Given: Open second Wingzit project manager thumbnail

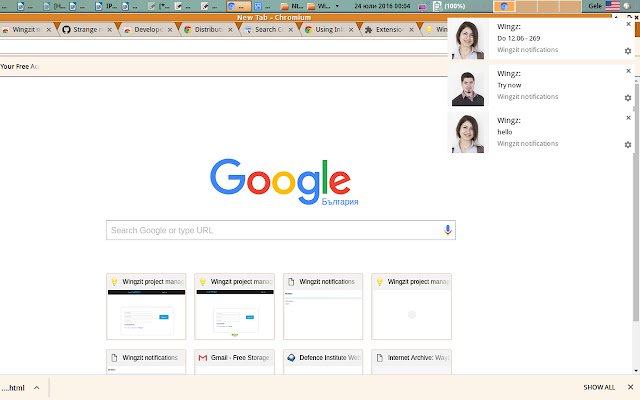Looking at the screenshot, I should coord(234,307).
